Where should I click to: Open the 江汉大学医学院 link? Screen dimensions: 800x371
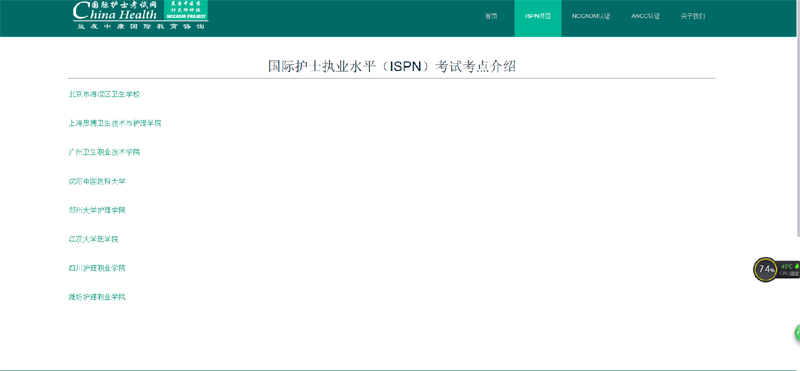[93, 239]
